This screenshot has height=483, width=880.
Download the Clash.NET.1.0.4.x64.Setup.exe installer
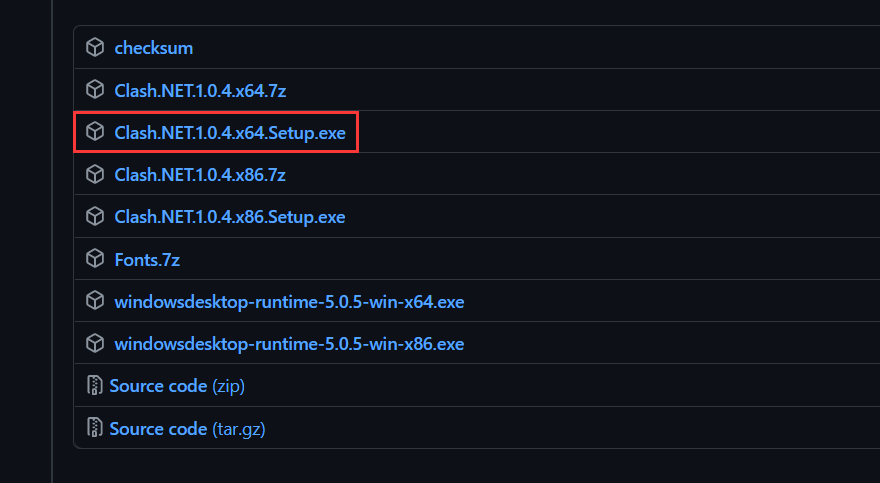point(230,132)
